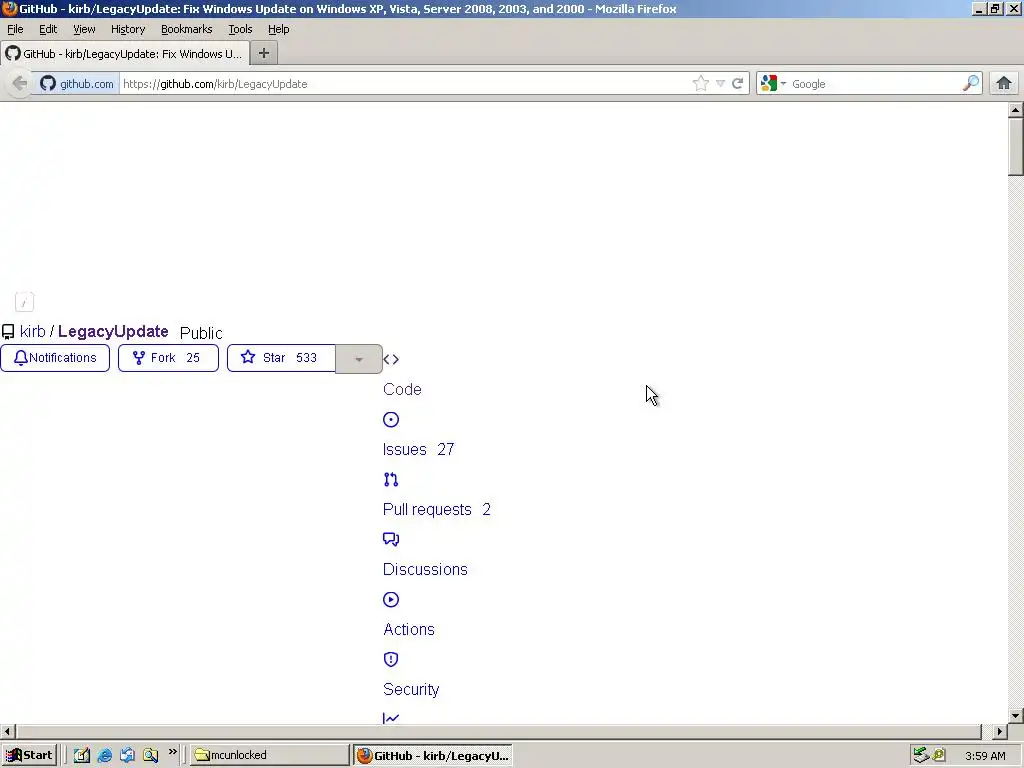The width and height of the screenshot is (1024, 768).
Task: Click the Firefox back arrow button
Action: (20, 84)
